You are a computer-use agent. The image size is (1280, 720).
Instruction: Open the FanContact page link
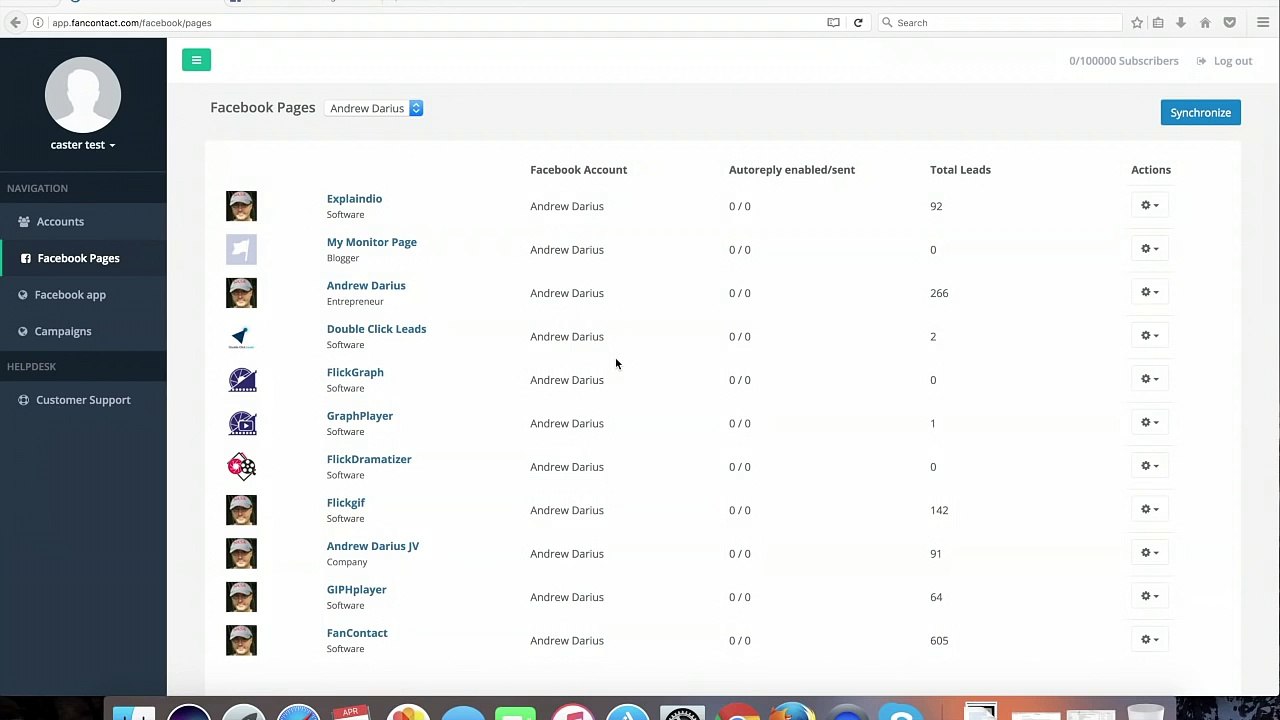pyautogui.click(x=357, y=633)
